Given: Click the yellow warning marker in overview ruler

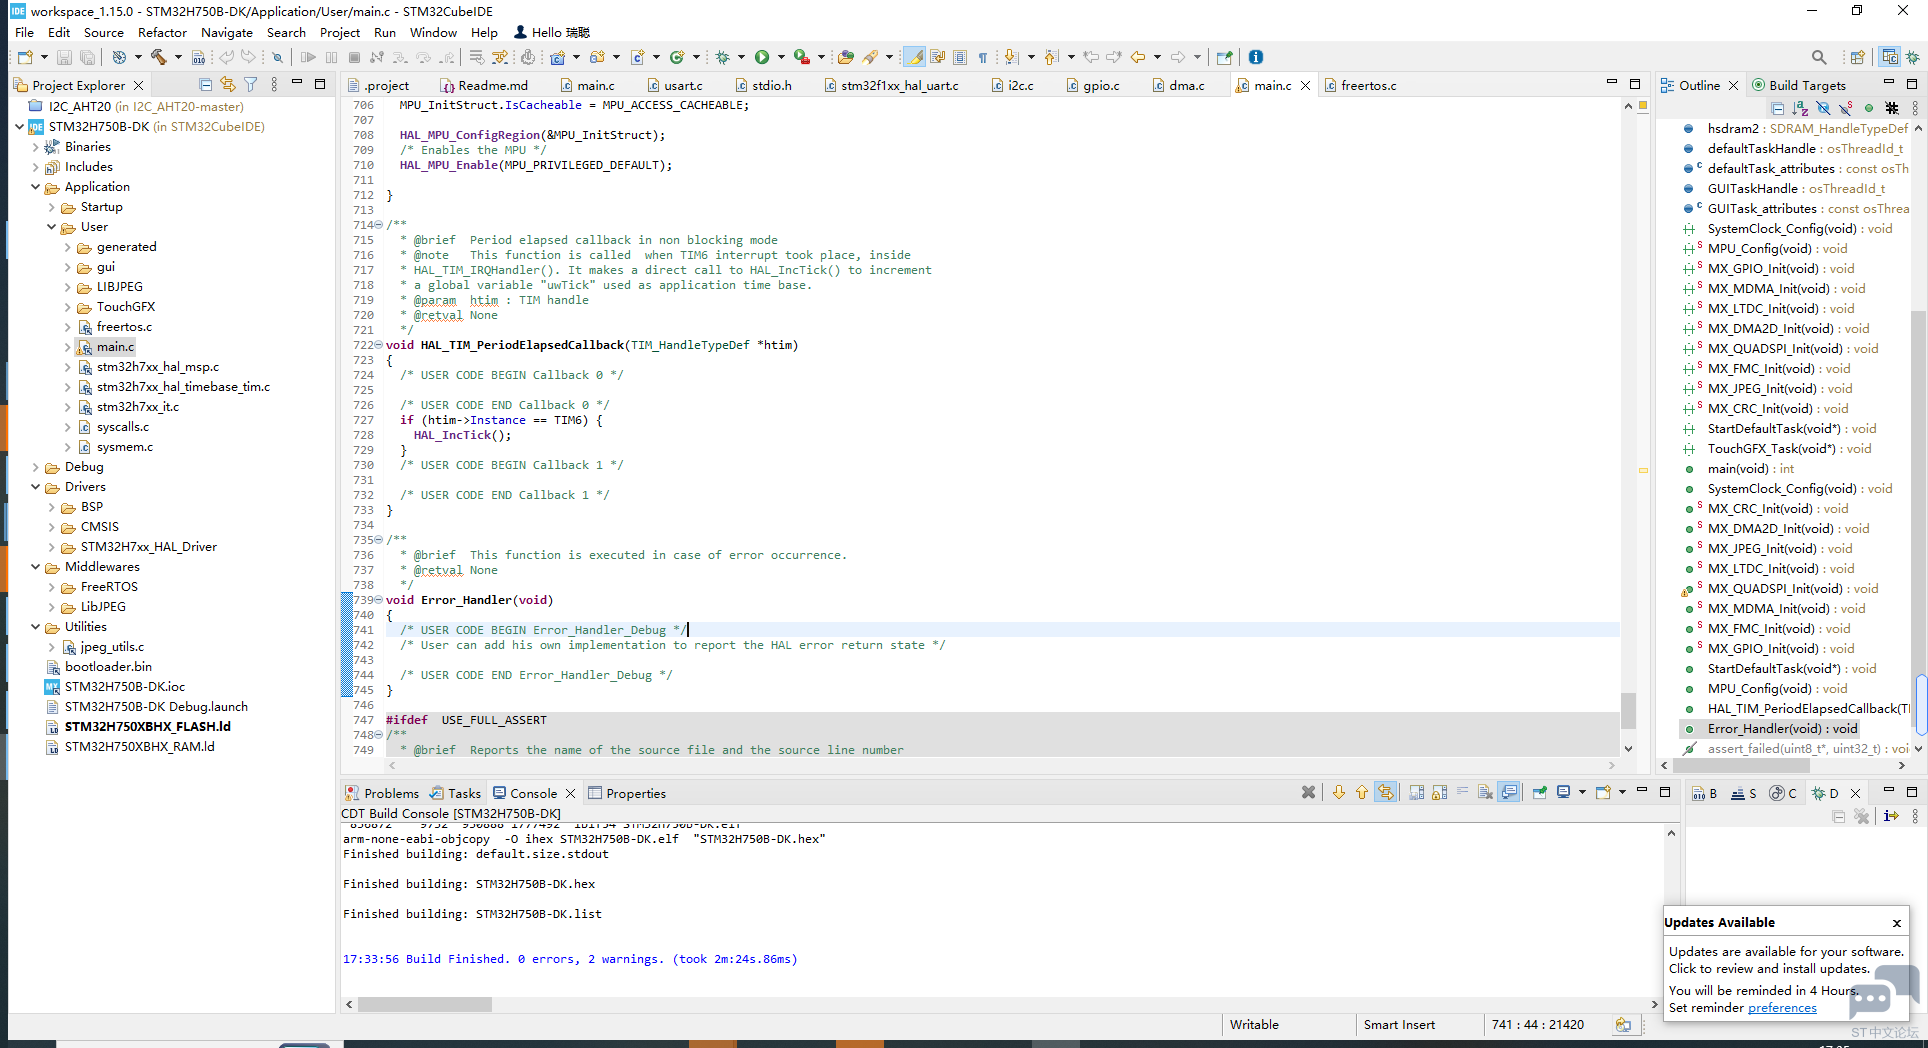Looking at the screenshot, I should 1643,469.
